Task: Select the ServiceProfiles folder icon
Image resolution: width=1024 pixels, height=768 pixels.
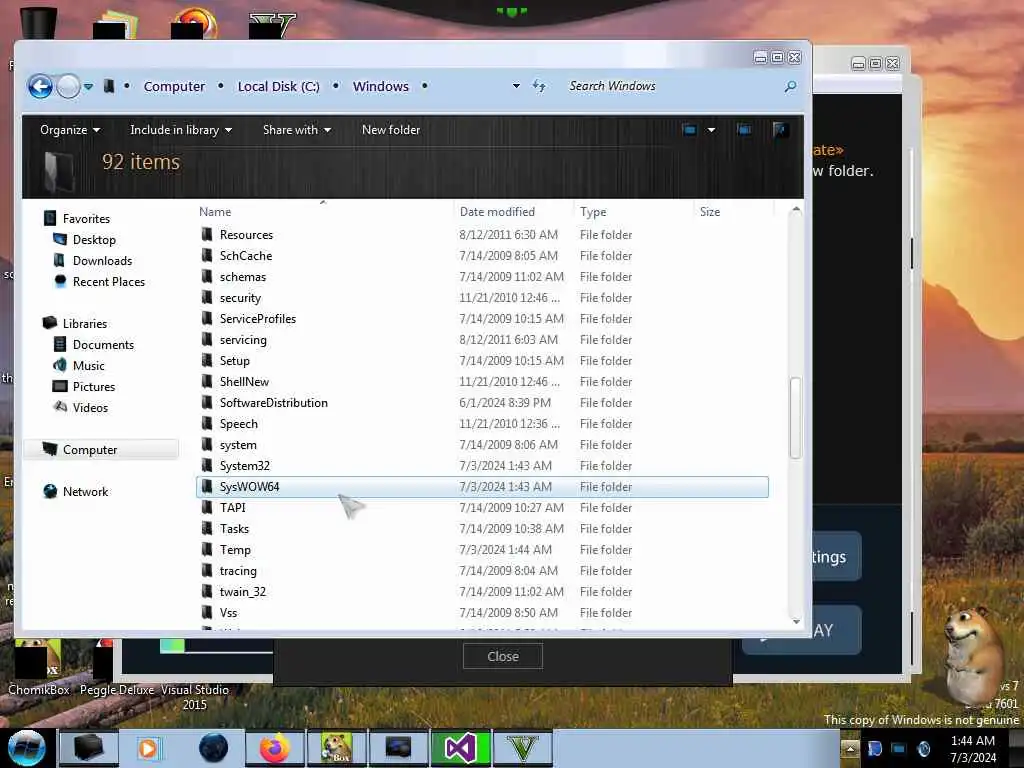Action: (207, 318)
